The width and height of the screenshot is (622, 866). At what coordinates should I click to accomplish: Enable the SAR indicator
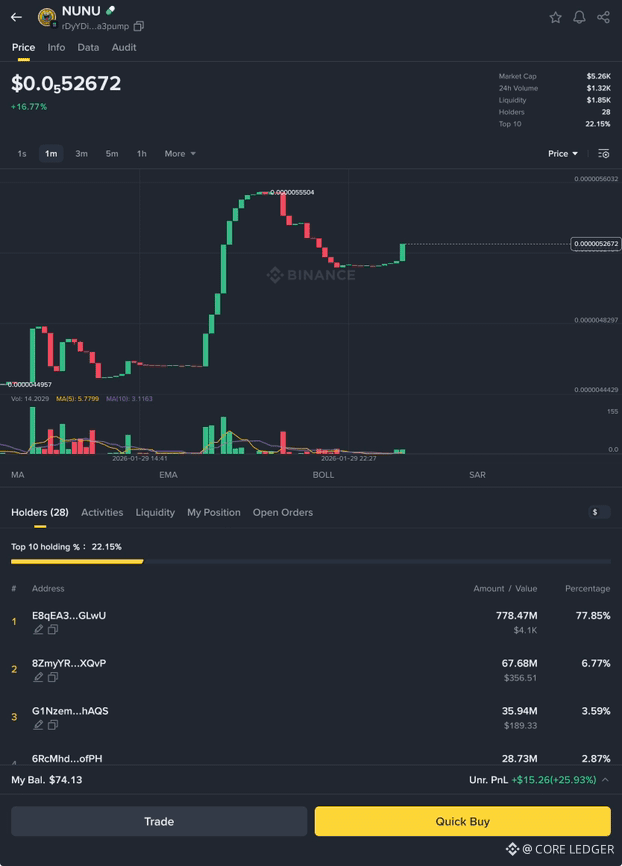(477, 474)
